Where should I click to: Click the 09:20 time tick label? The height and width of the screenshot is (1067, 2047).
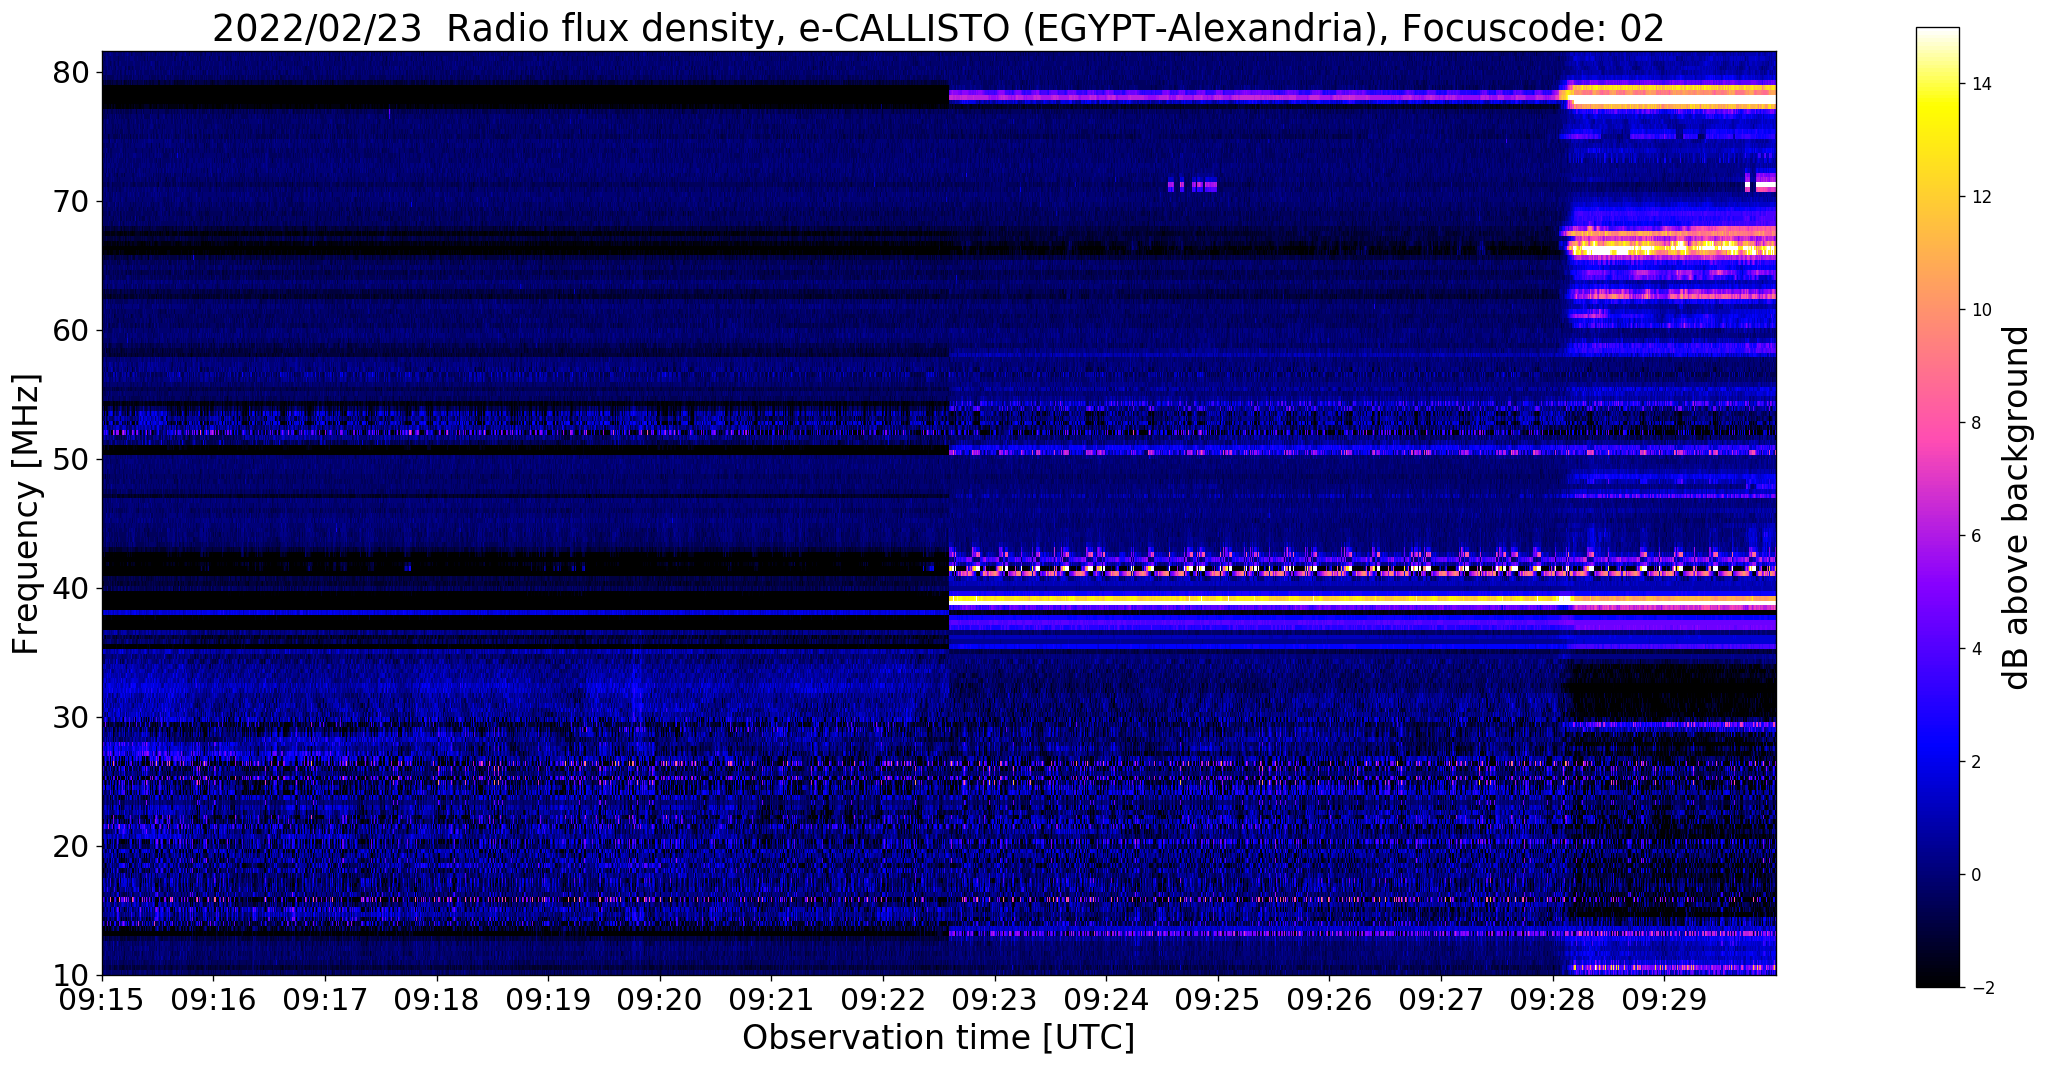coord(660,998)
